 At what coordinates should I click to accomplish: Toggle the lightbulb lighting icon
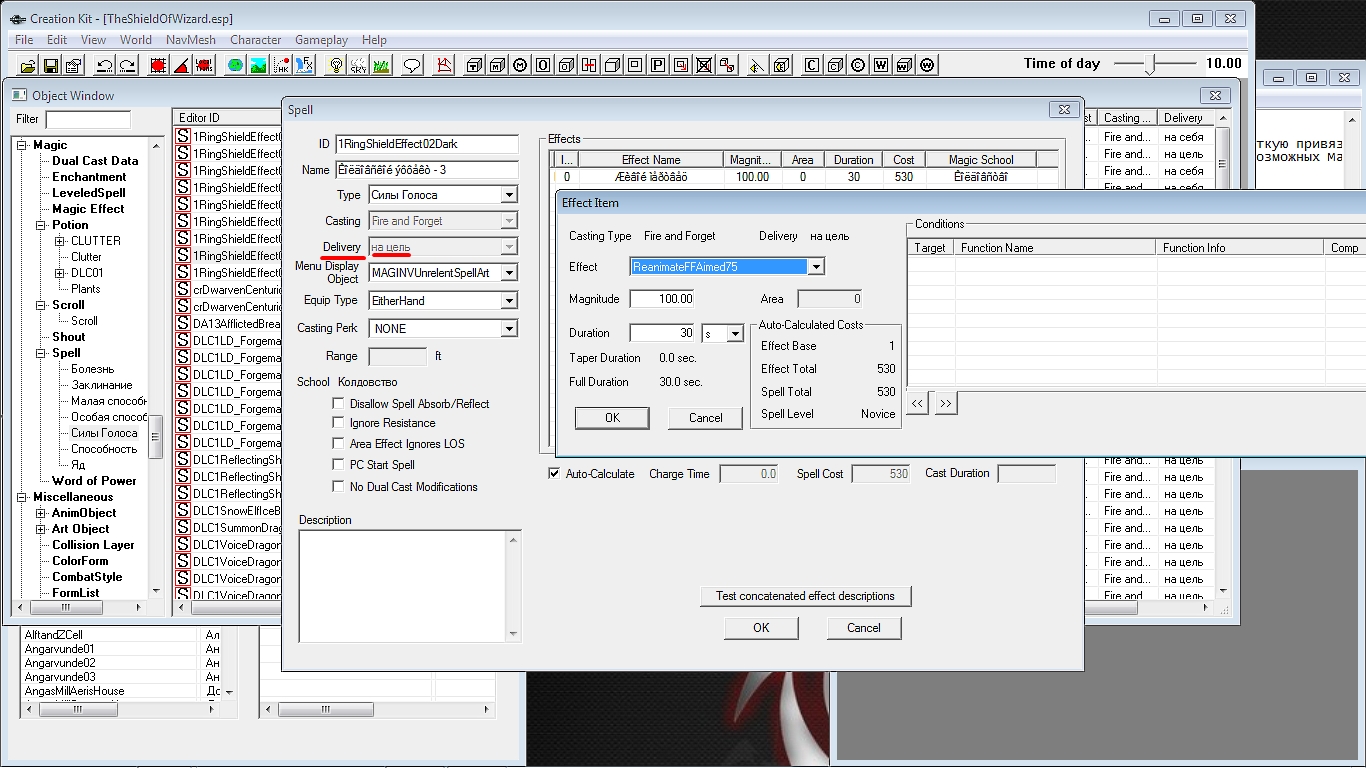coord(337,66)
